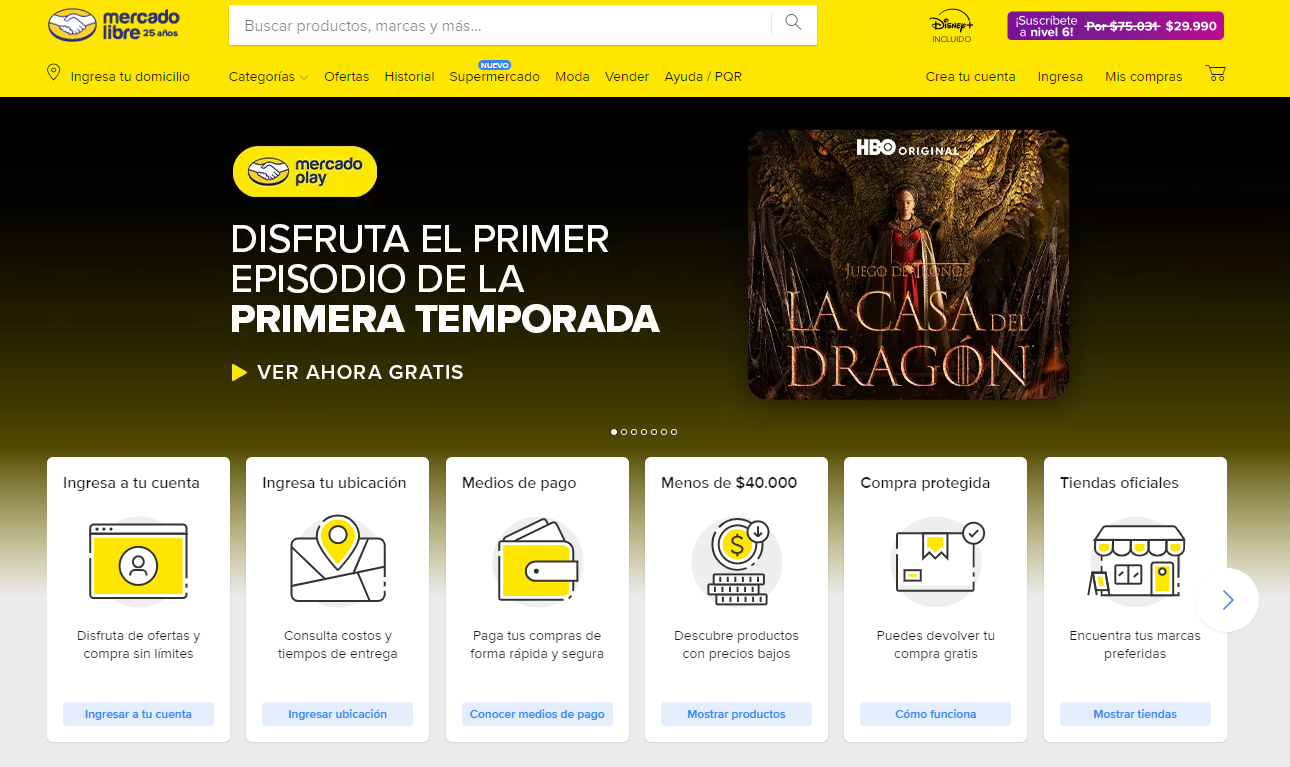Open La Casa del Dragón poster thumbnail
Screen dimensions: 1290x767
[x=908, y=265]
